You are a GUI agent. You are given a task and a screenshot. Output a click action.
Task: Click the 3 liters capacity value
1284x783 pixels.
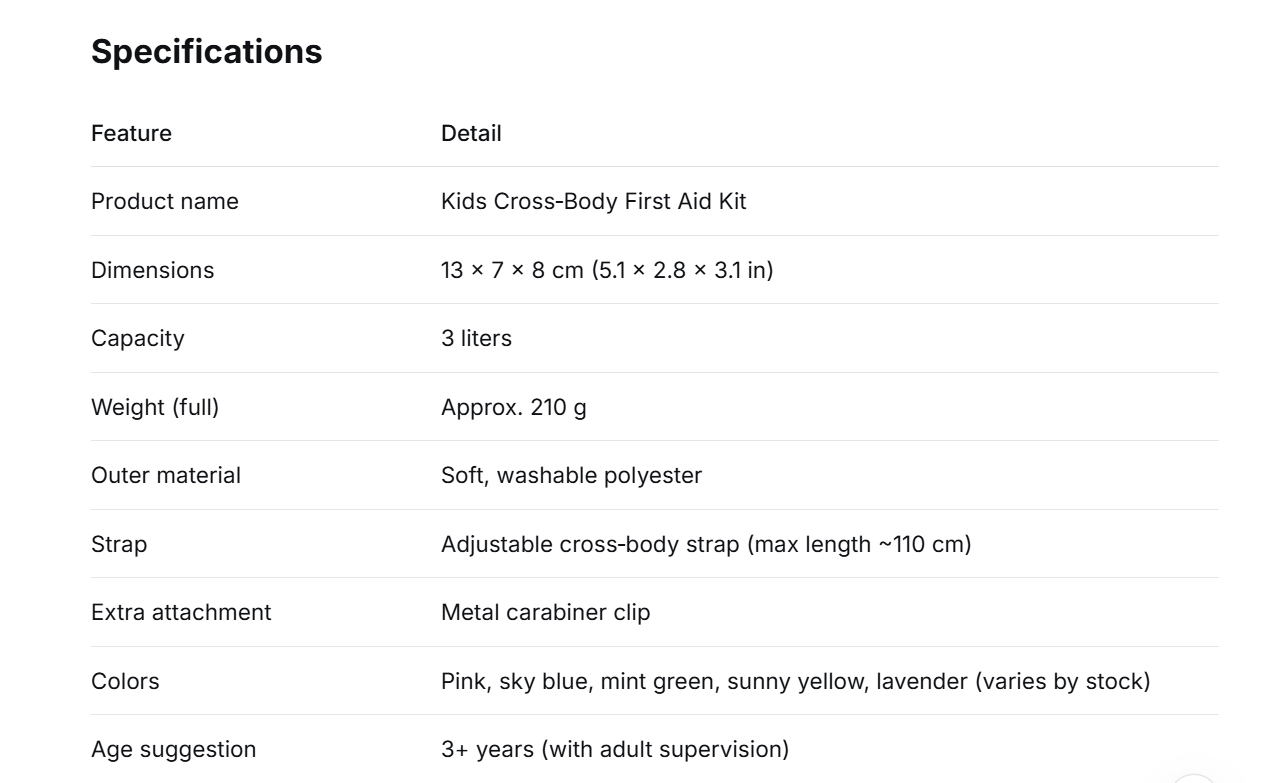[476, 338]
